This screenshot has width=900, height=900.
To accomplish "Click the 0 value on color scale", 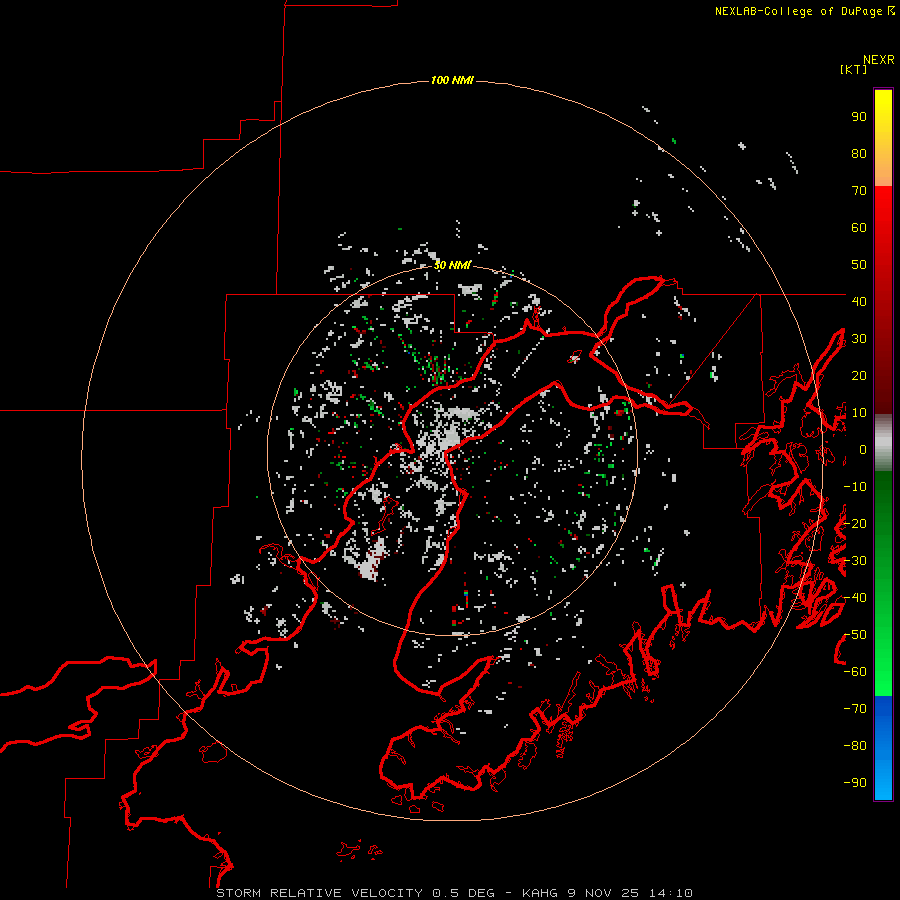I will 863,449.
